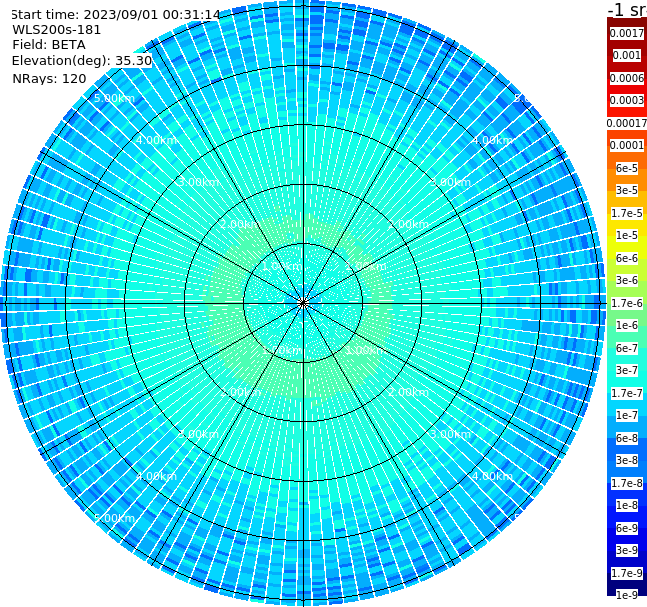The height and width of the screenshot is (607, 647).
Task: Click the 3e-7 color scale label
Action: (627, 370)
